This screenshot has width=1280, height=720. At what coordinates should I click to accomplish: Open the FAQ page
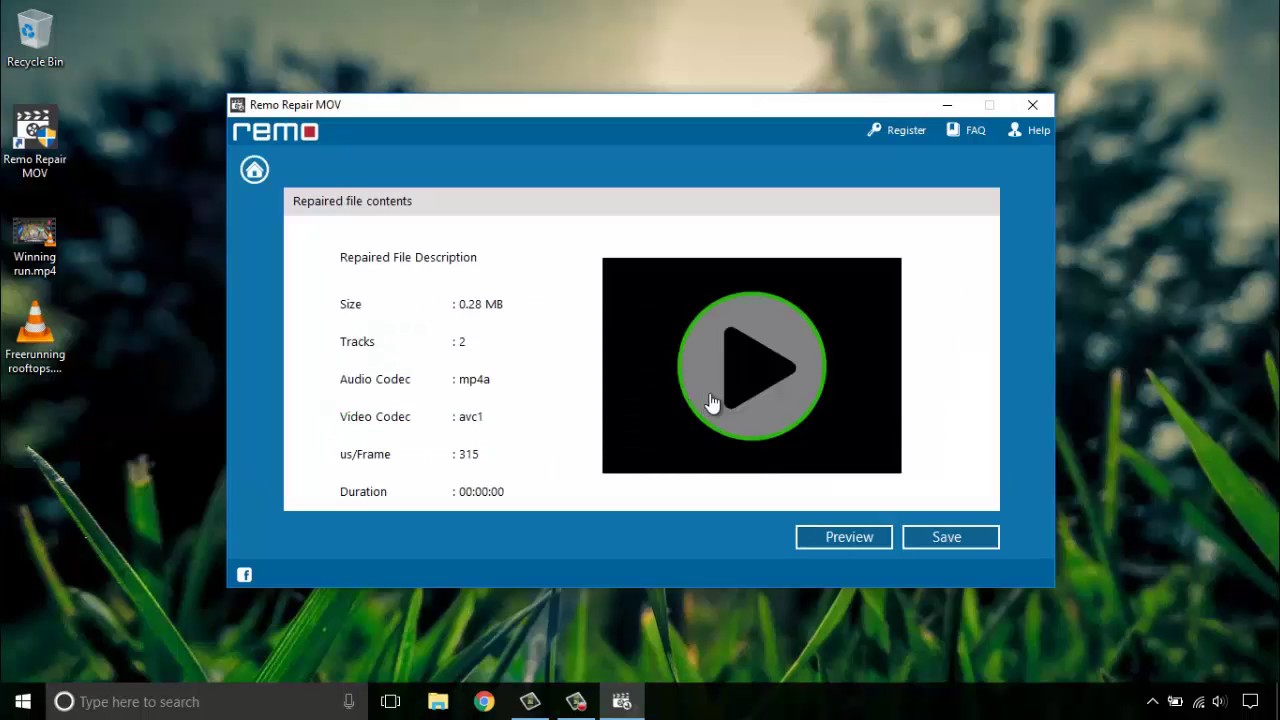[x=966, y=130]
